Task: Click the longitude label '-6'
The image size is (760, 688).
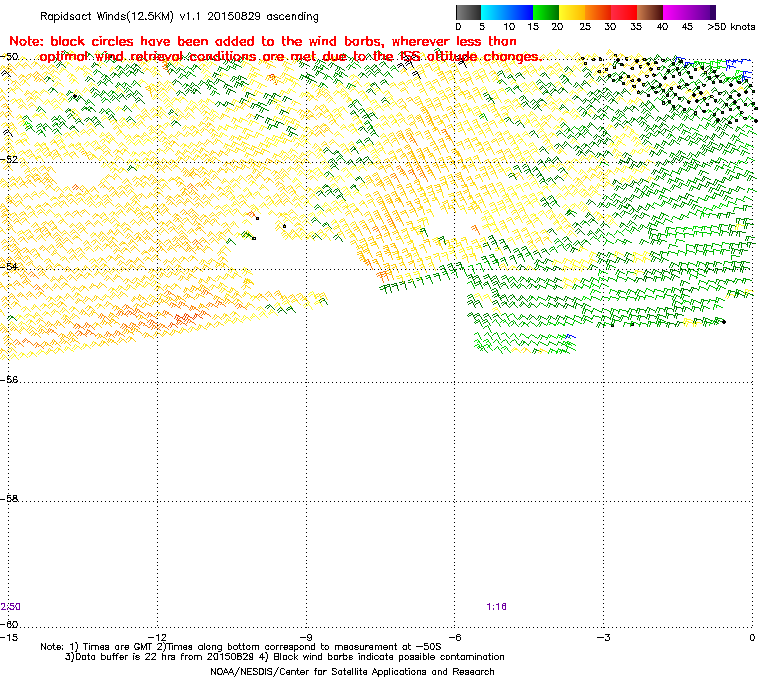Action: click(454, 637)
